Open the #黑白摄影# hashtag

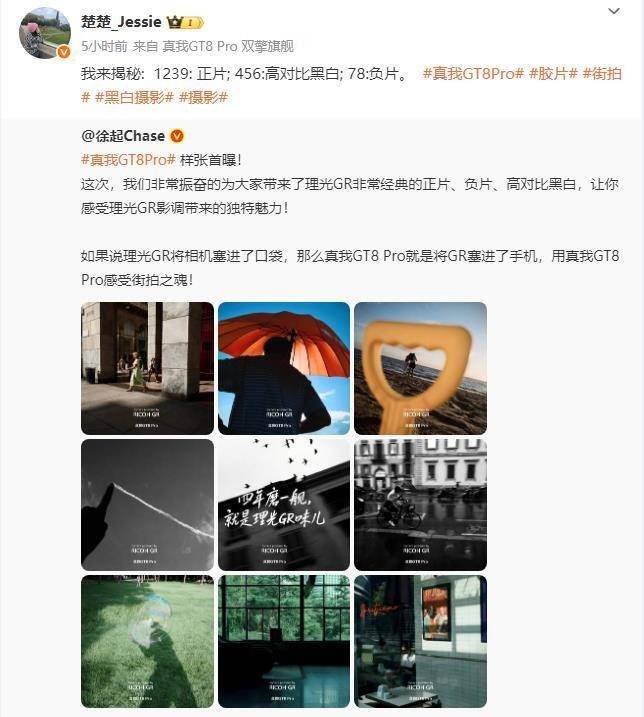pos(134,97)
